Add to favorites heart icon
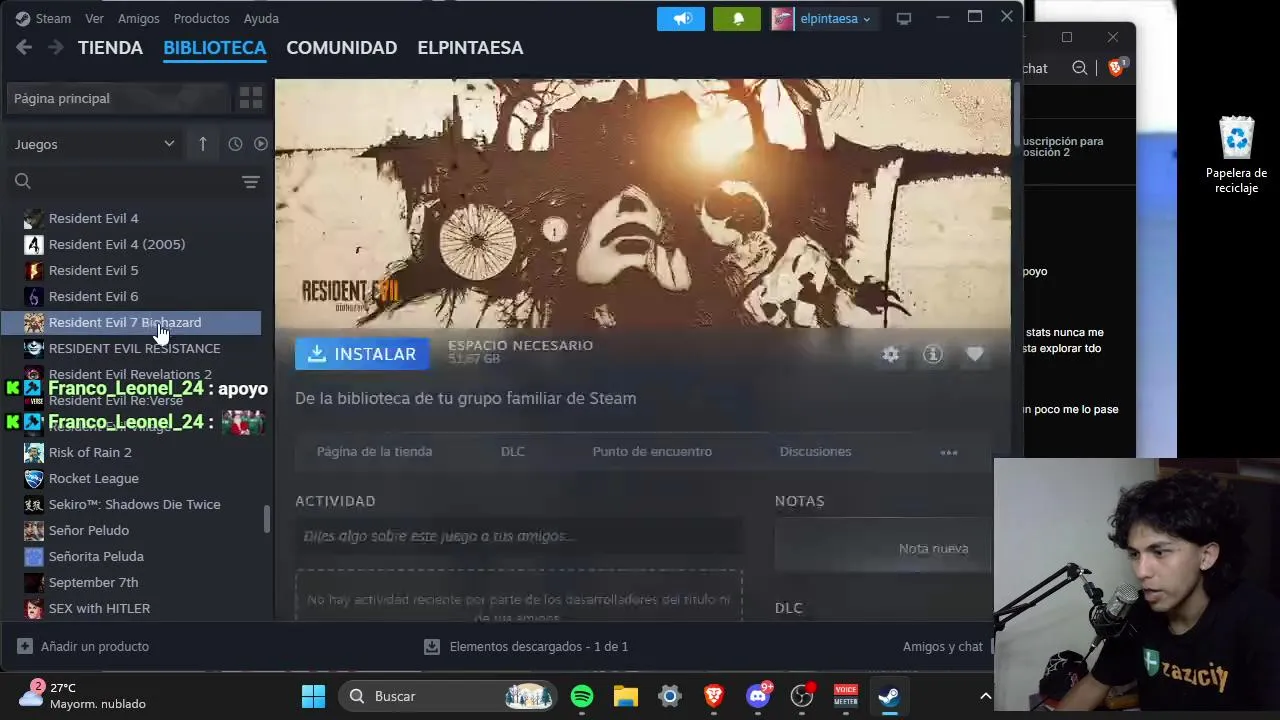The height and width of the screenshot is (720, 1280). pos(974,355)
